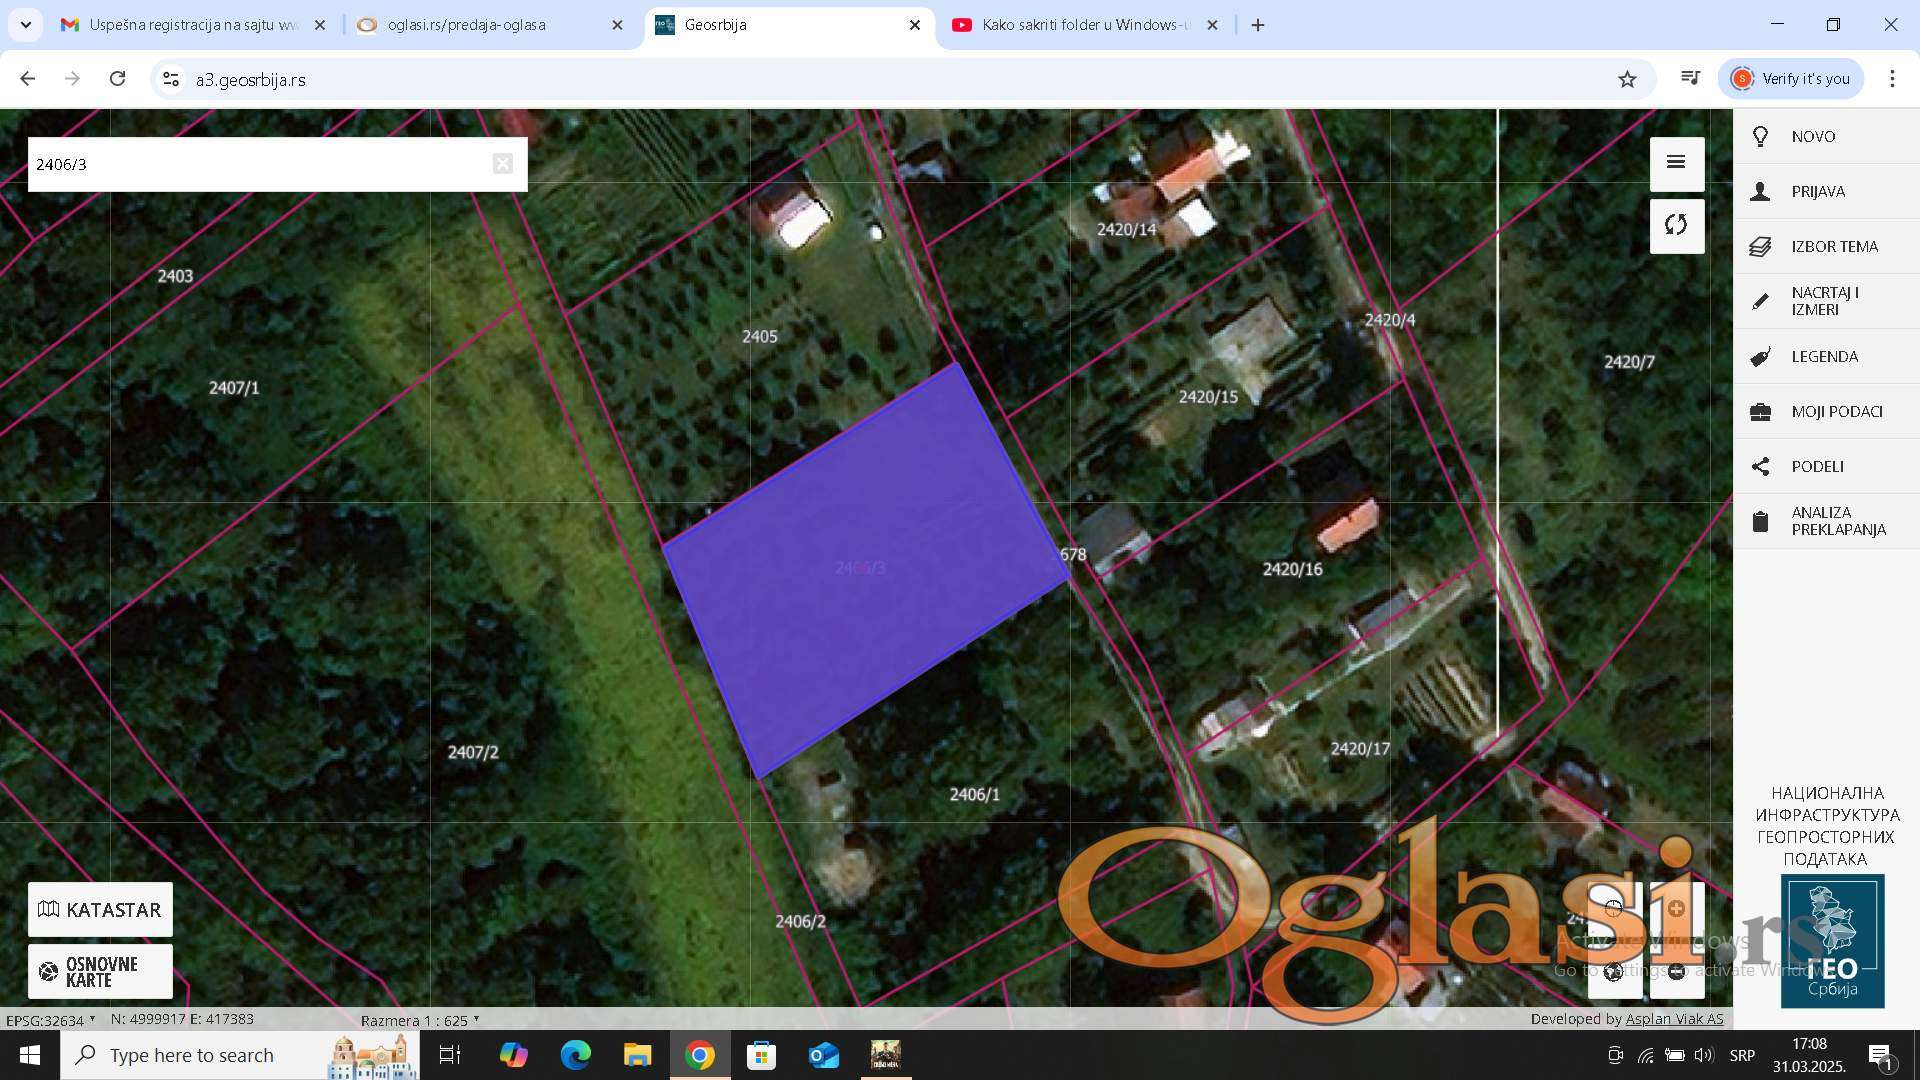Zoom in with the plus button
Screen dimensions: 1920x1080
(x=1677, y=908)
